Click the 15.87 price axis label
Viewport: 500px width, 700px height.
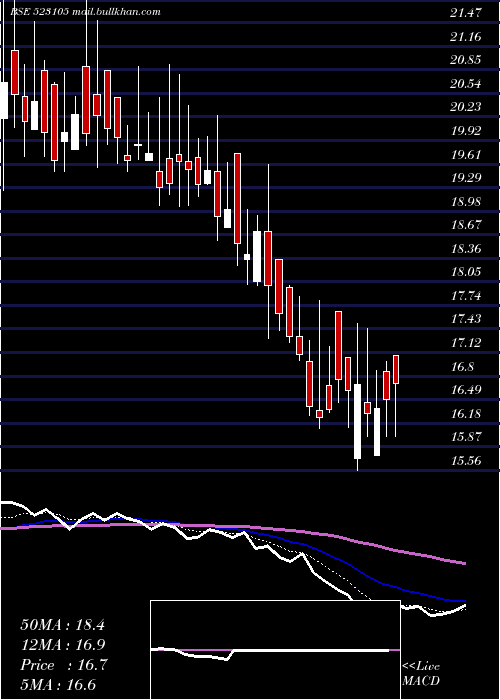(x=466, y=437)
